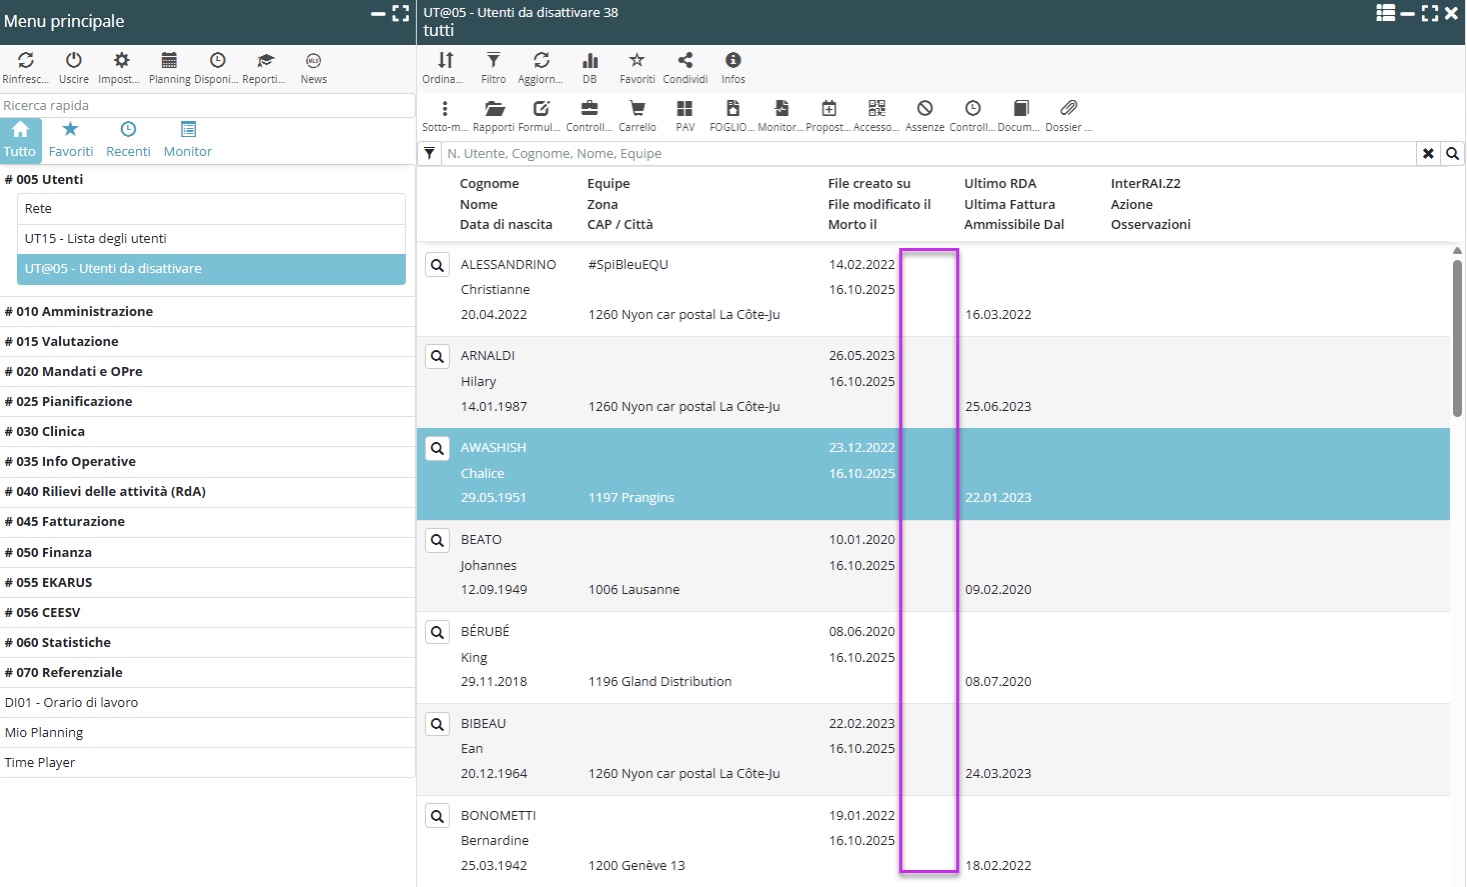Open detail magnifier for ARNALDI row
The image size is (1467, 887).
437,356
